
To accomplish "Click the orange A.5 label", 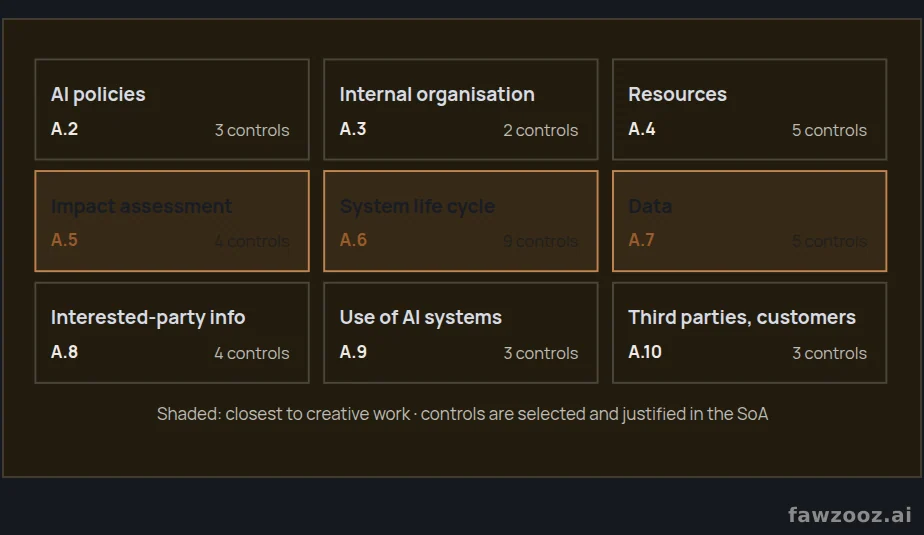I will coord(64,240).
